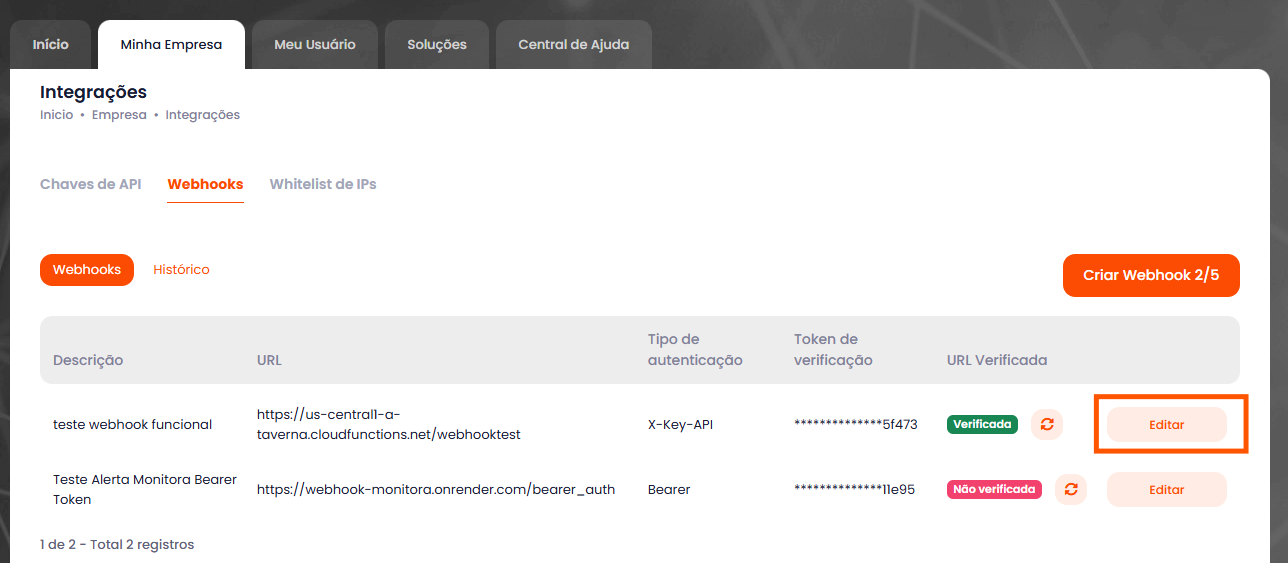Re-verify the webhook-monitora.onrender.com URL via refresh icon

(1071, 489)
